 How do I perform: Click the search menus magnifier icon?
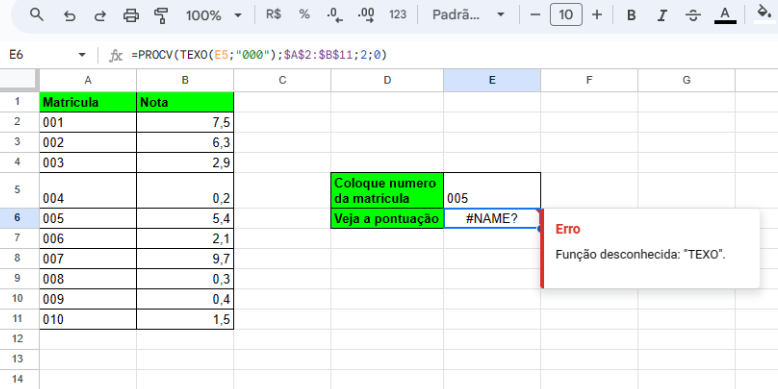pos(37,15)
